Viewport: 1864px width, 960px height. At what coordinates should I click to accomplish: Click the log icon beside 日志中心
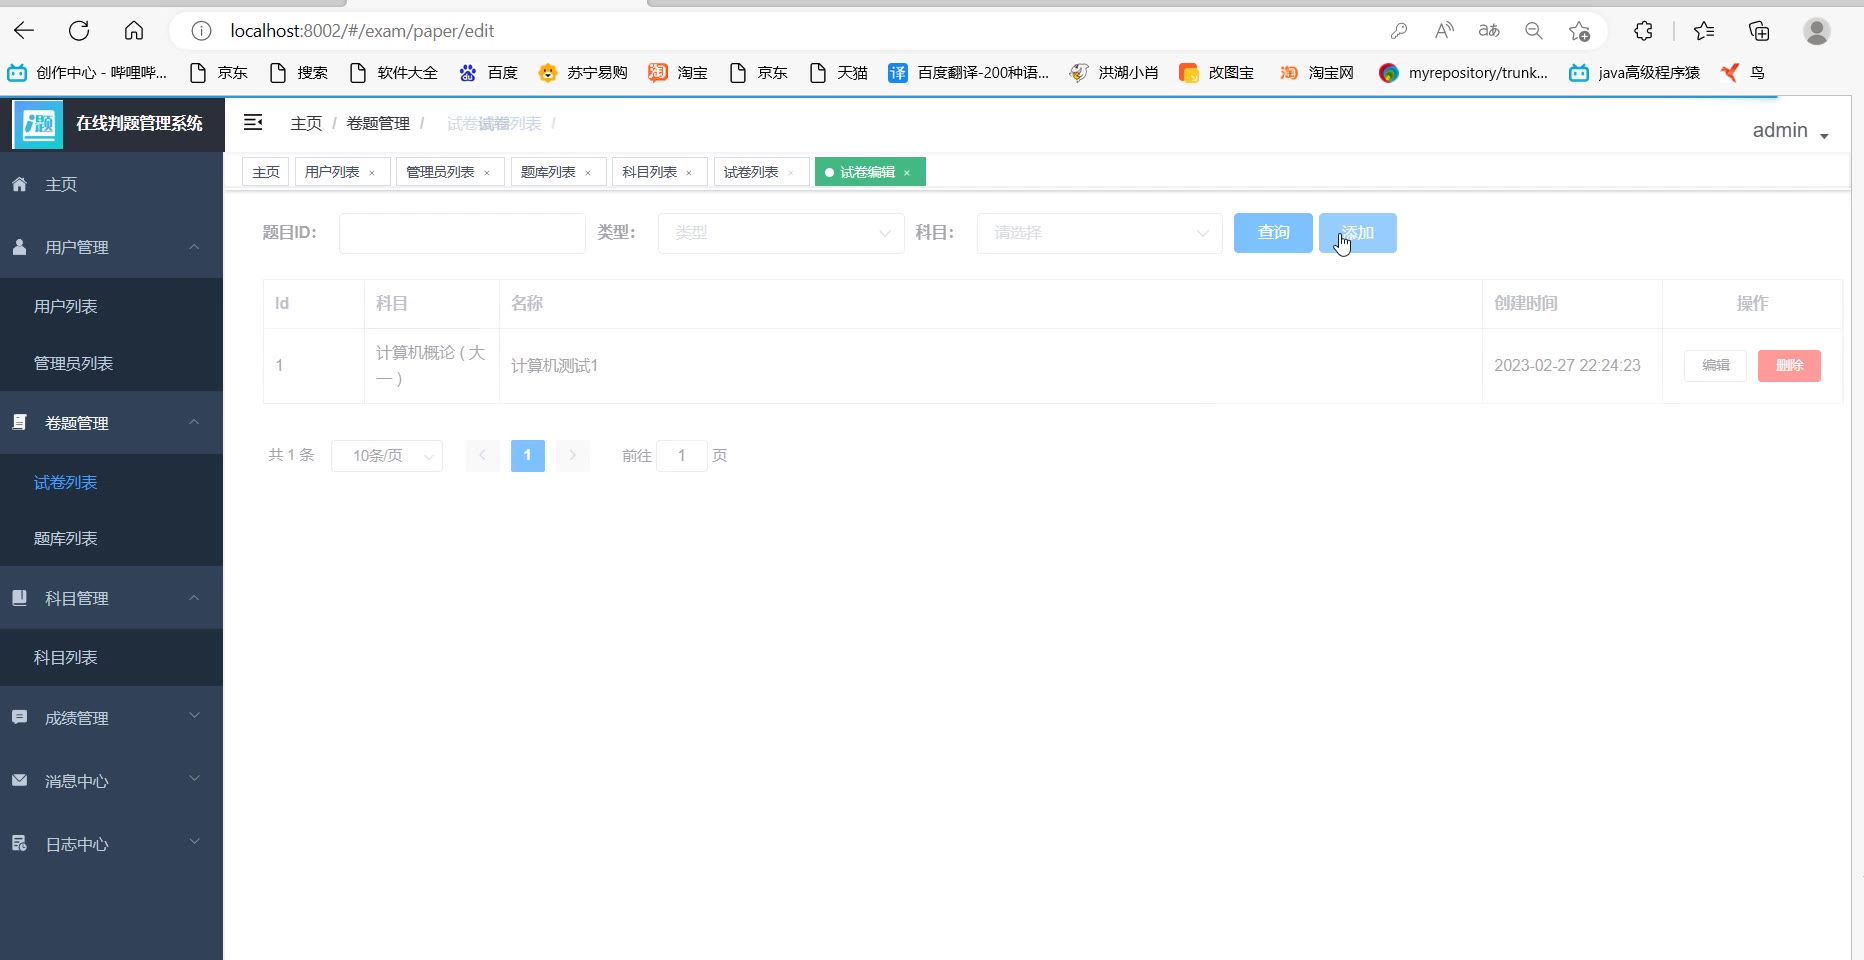pos(19,843)
